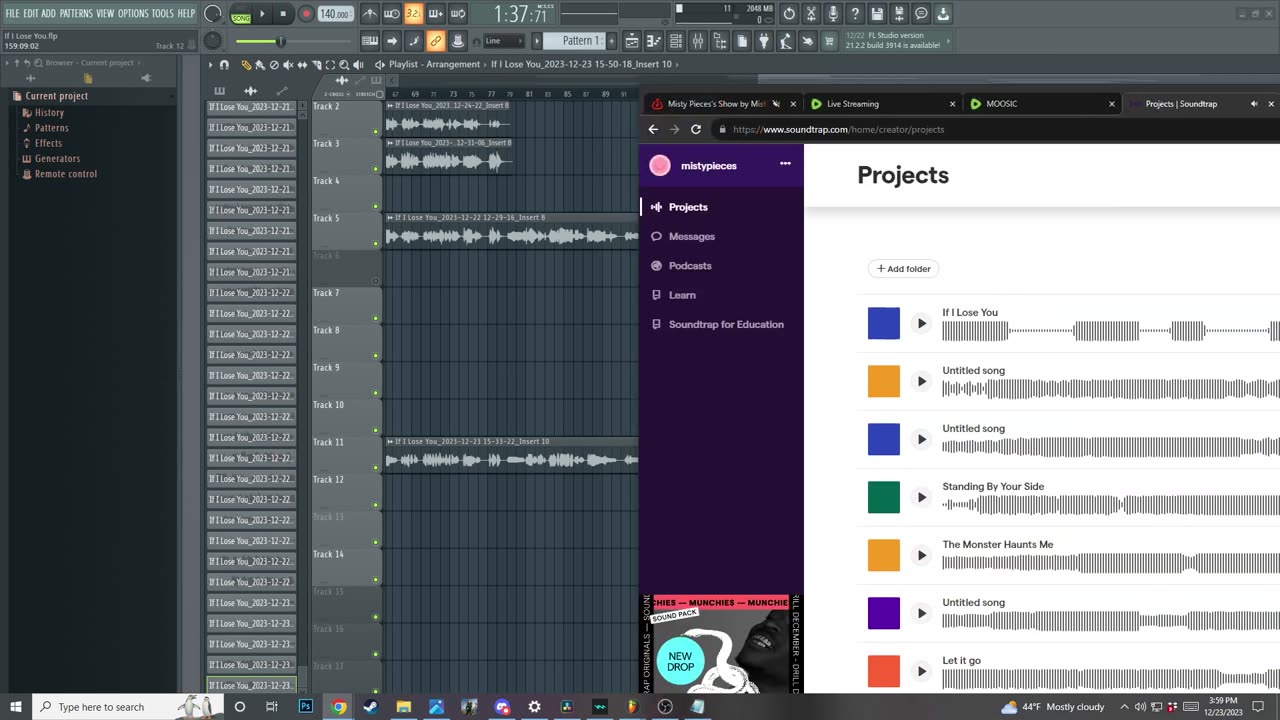
Task: Select the playlist Draw pencil tool
Action: pyautogui.click(x=246, y=65)
